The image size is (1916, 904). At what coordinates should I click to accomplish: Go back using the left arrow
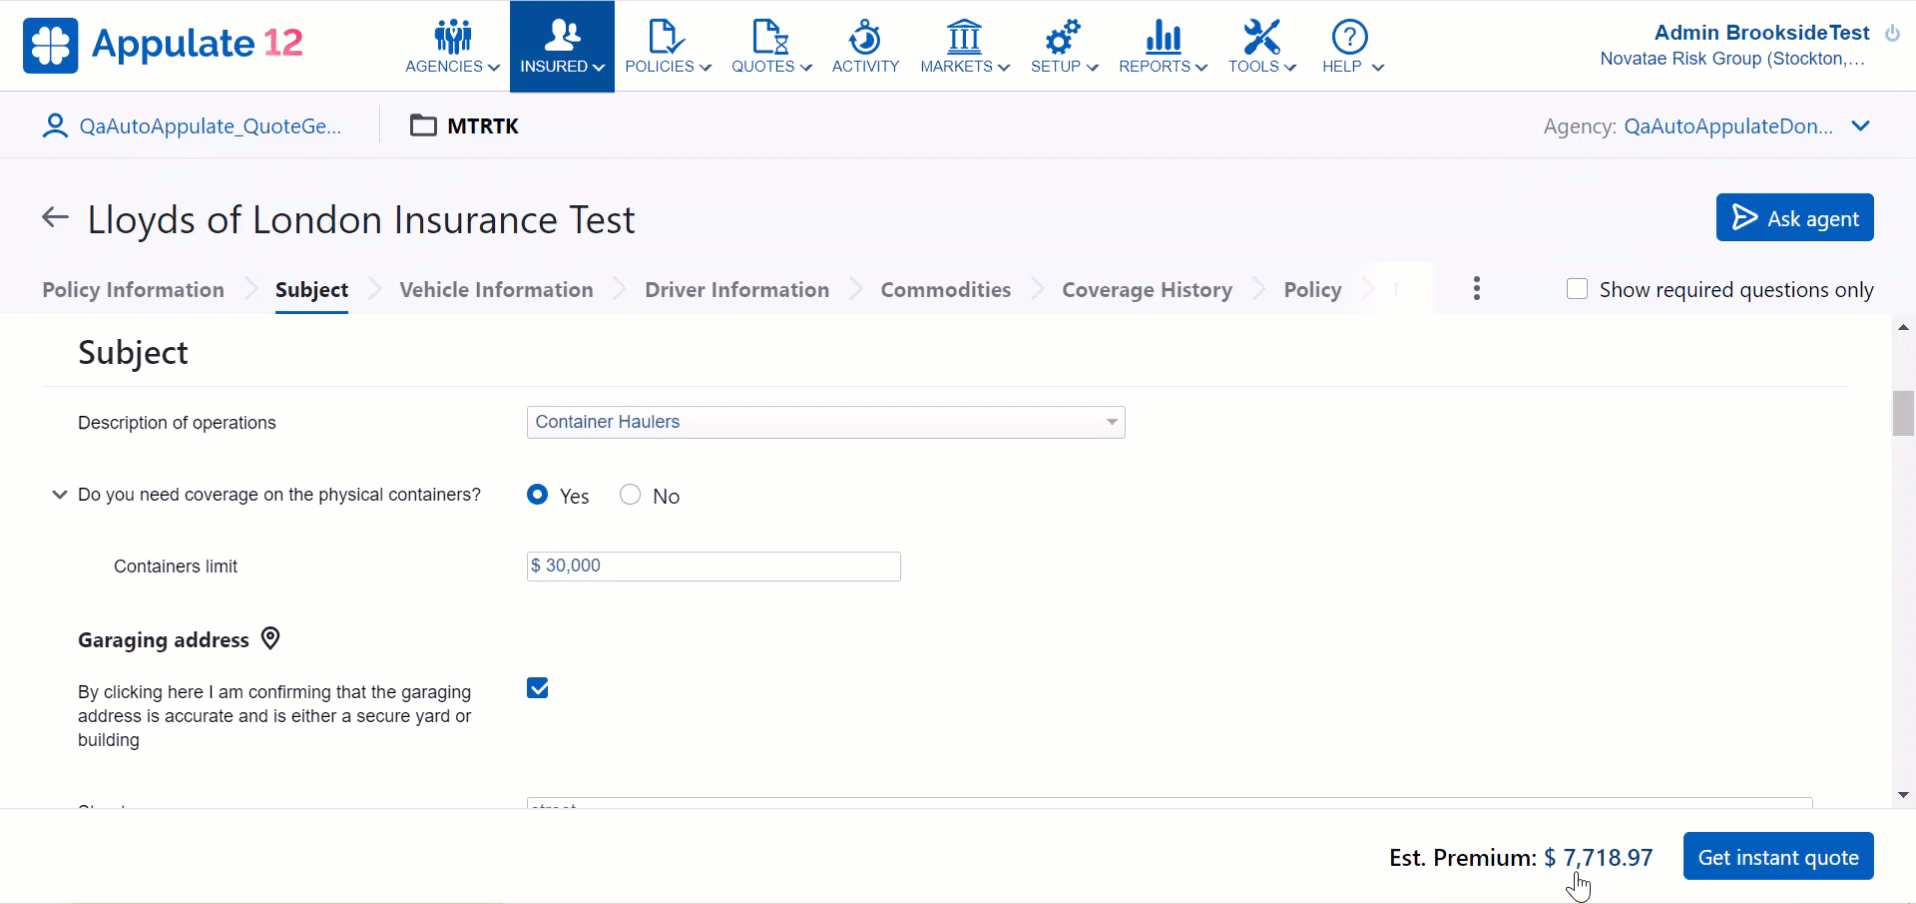[55, 217]
